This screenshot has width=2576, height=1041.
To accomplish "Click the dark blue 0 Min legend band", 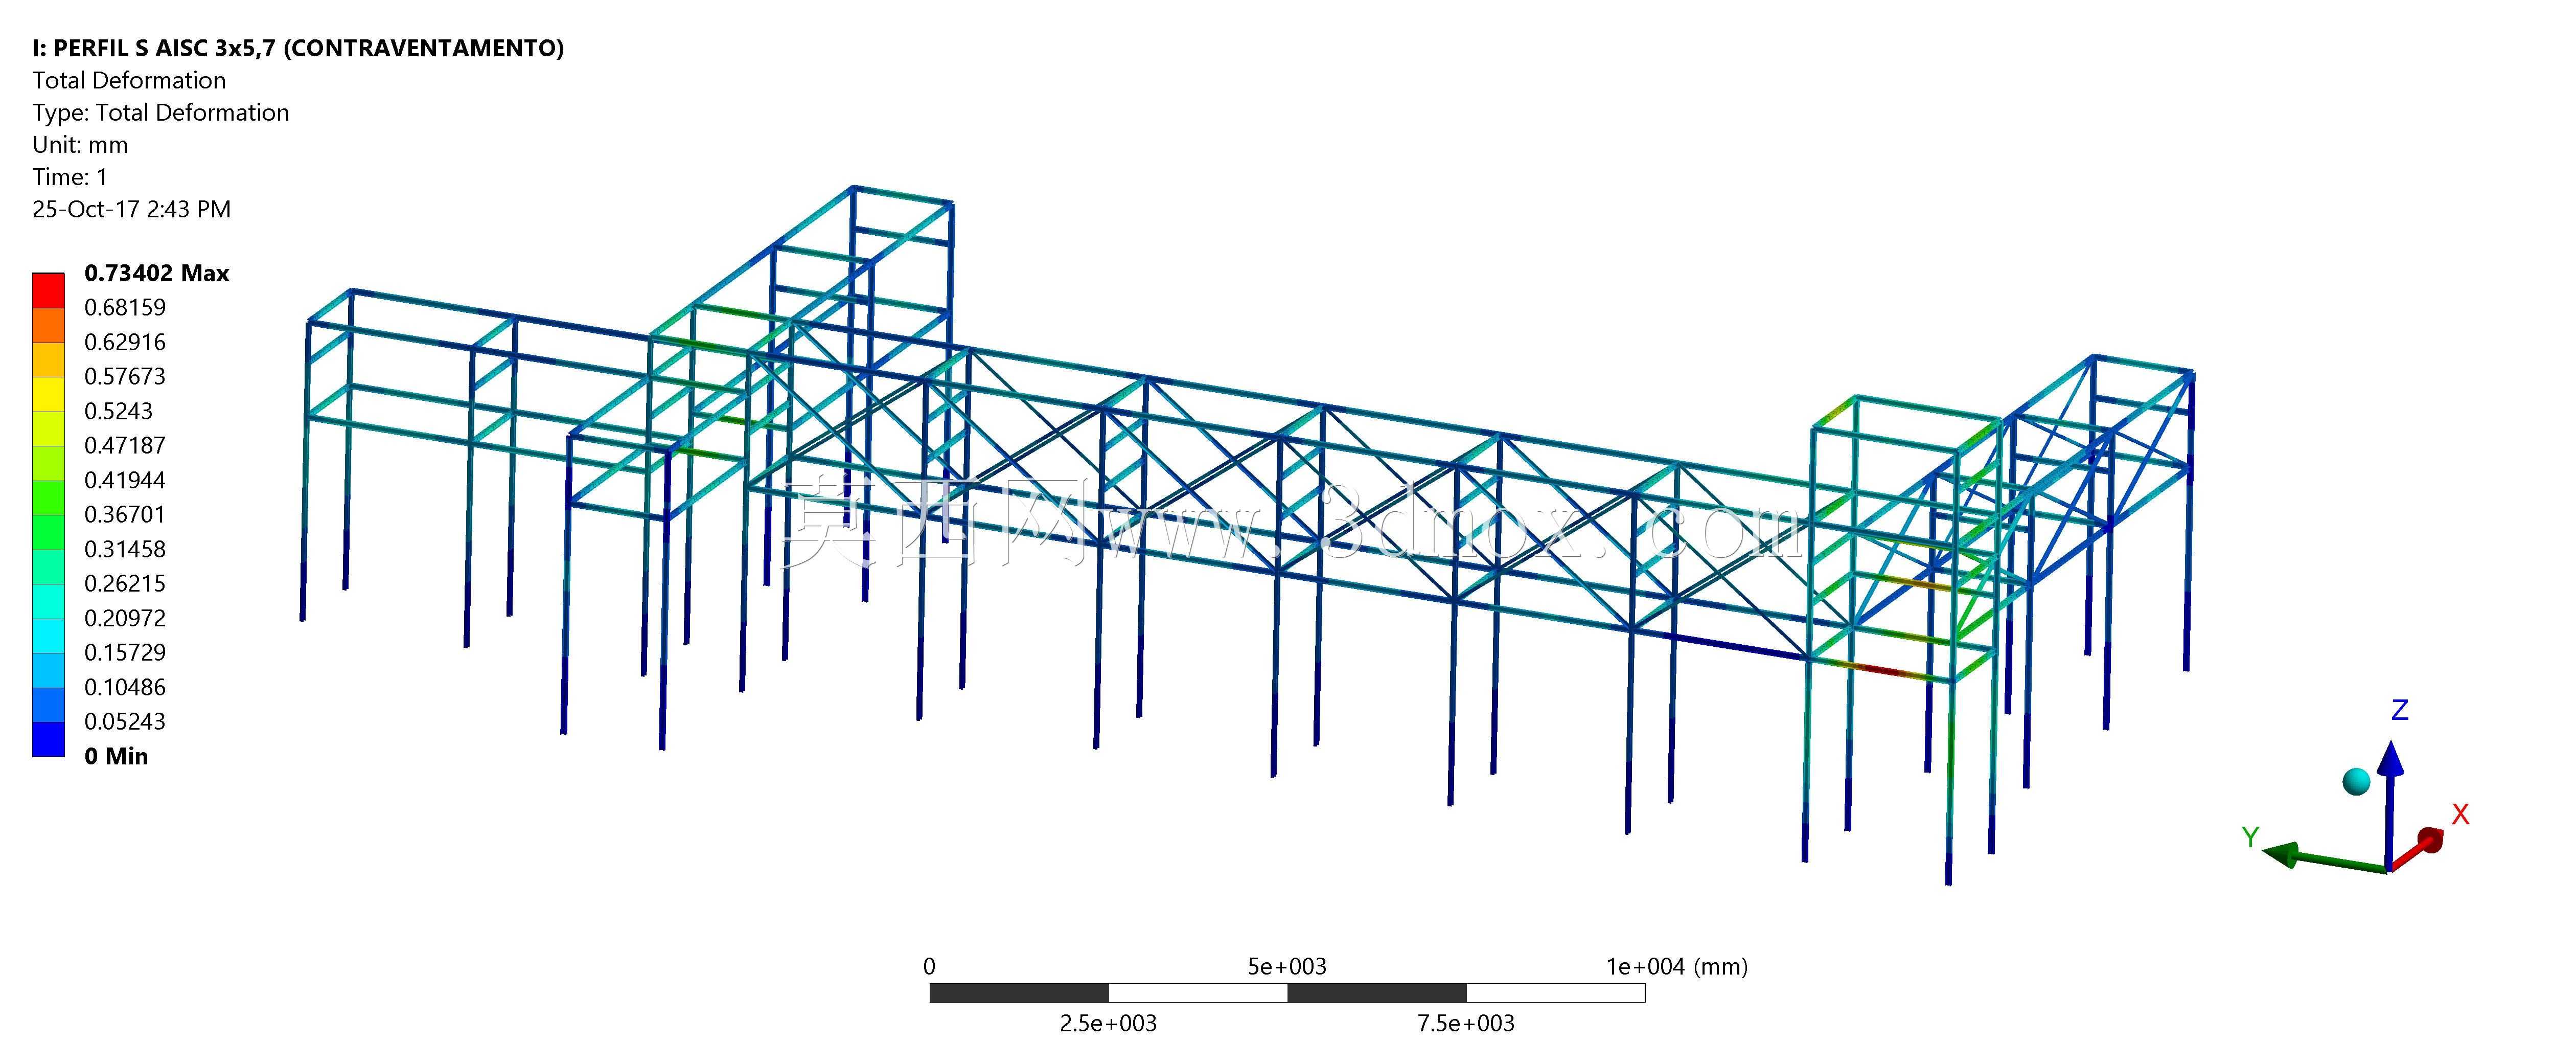I will [x=48, y=739].
